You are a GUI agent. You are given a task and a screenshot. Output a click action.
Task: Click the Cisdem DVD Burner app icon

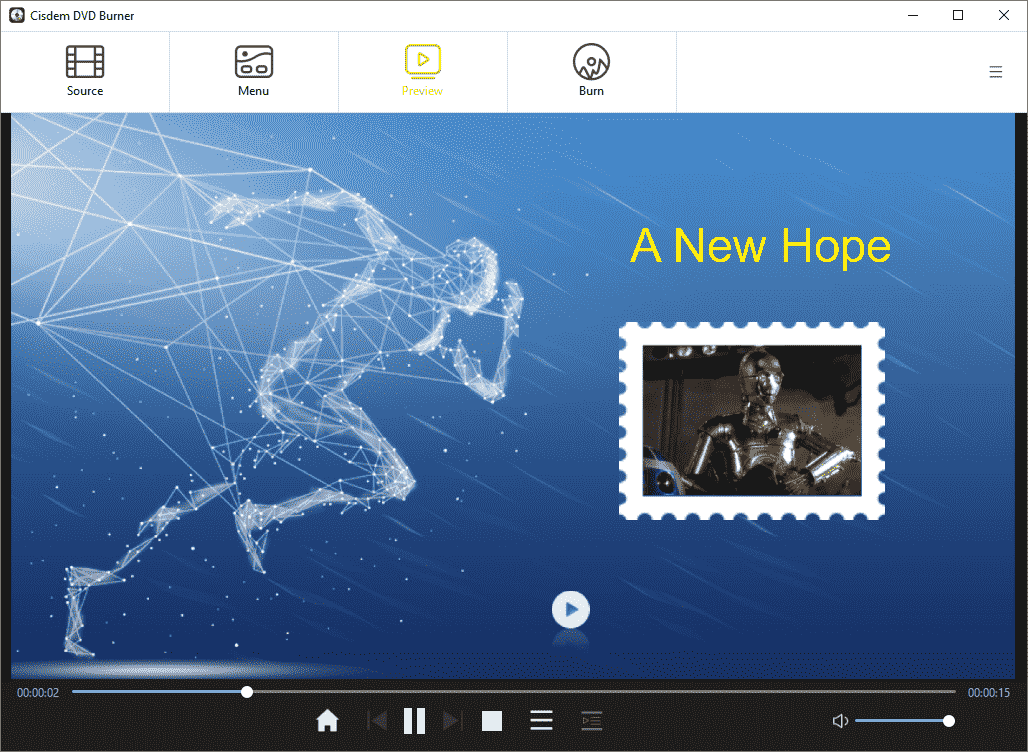coord(16,15)
